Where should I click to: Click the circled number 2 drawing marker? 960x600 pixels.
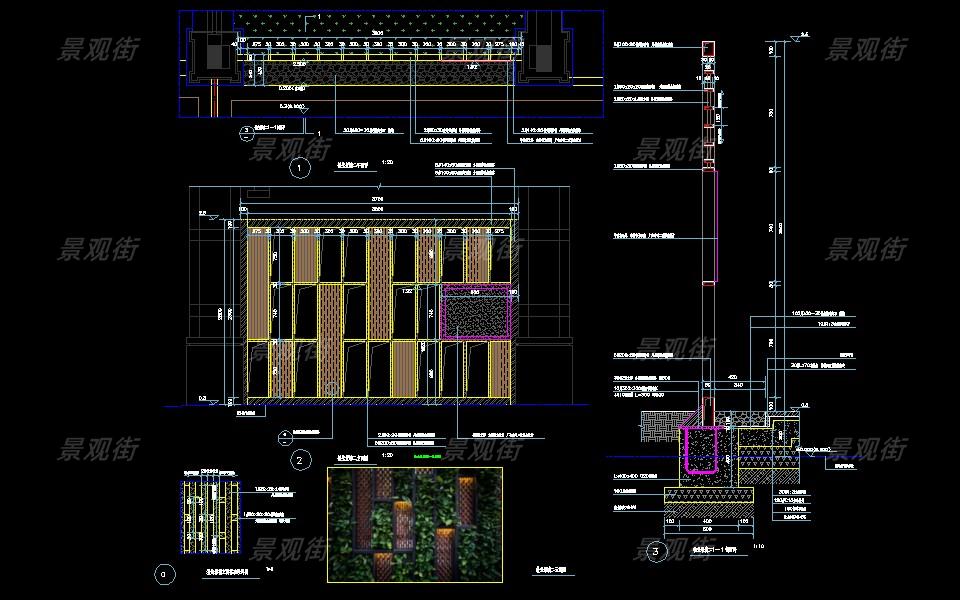tap(298, 461)
